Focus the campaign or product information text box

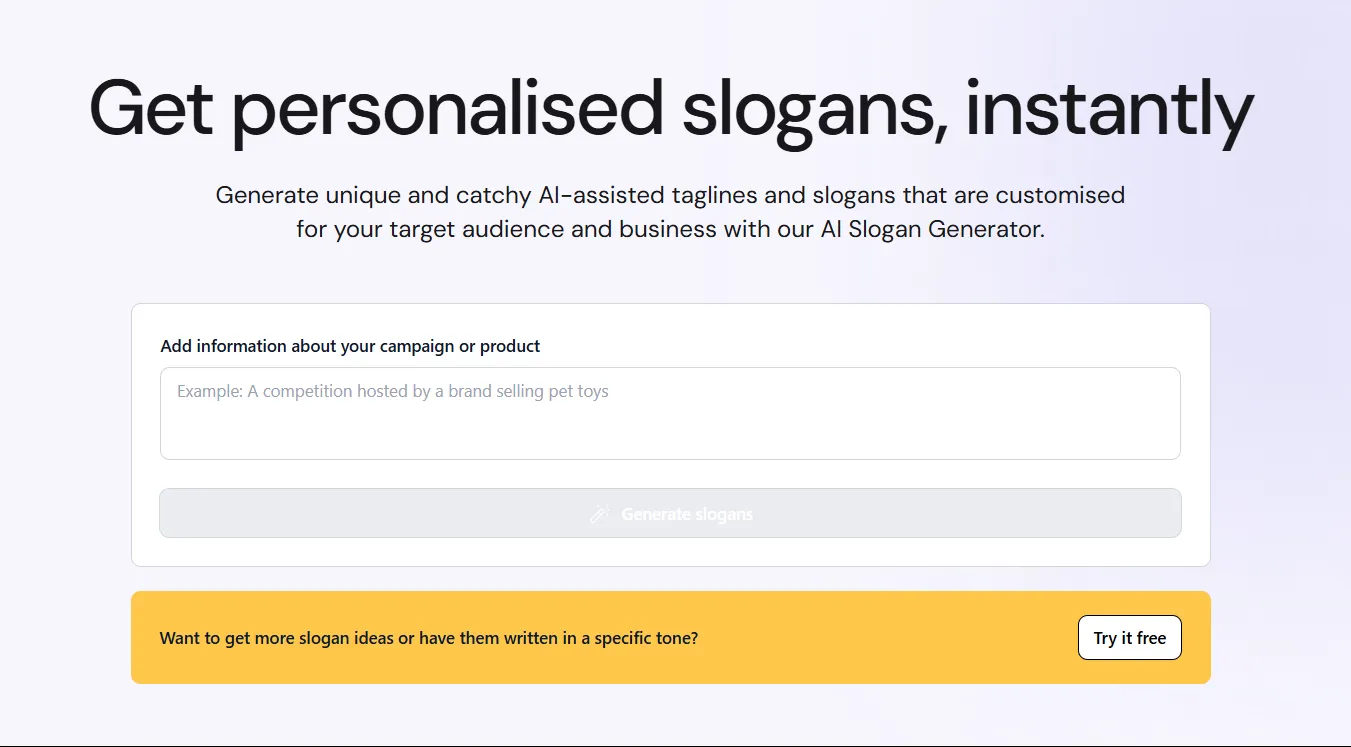pyautogui.click(x=670, y=414)
